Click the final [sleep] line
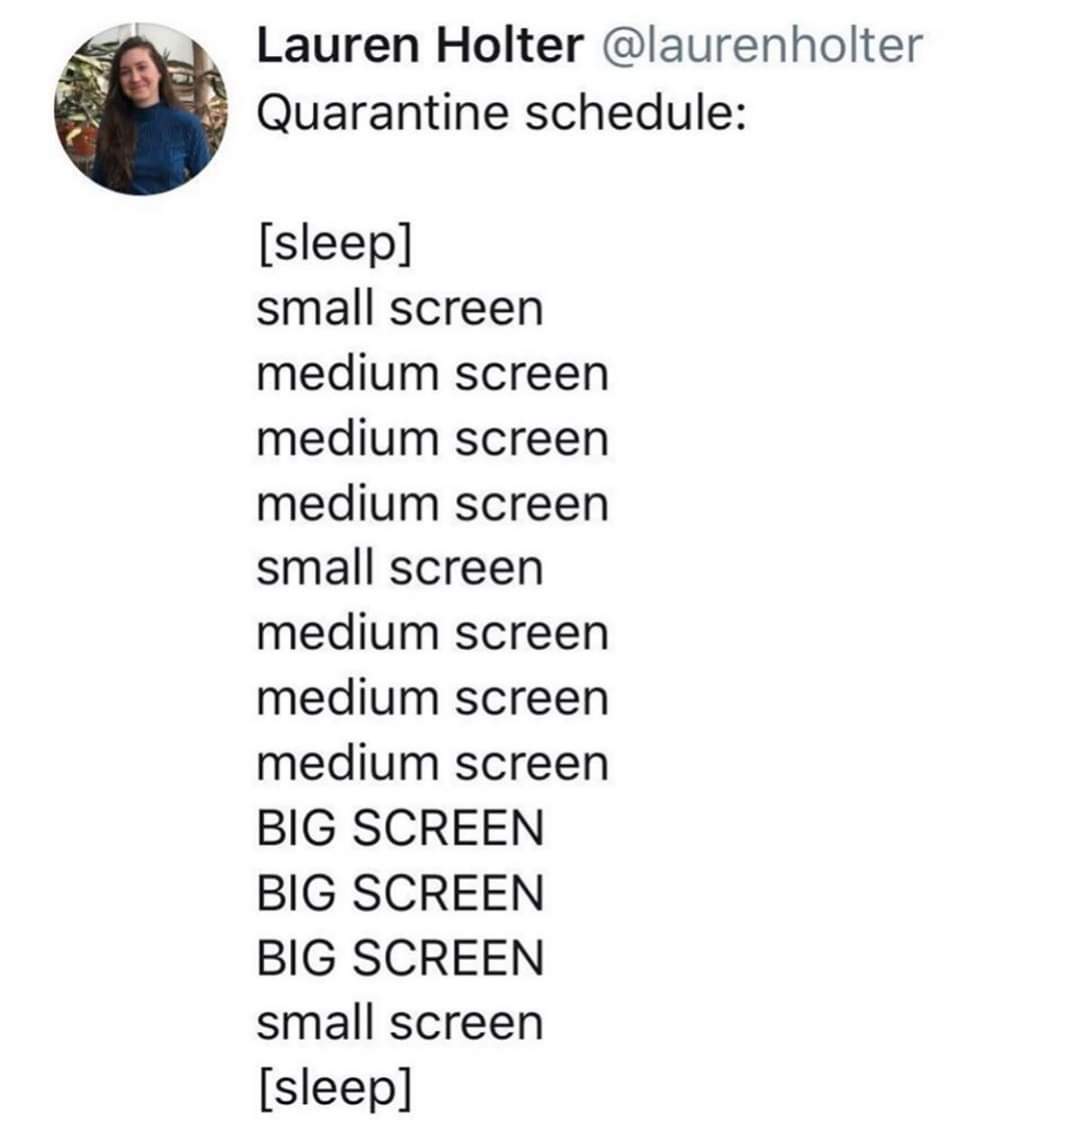Viewport: 1080px width, 1126px height. (x=335, y=1089)
